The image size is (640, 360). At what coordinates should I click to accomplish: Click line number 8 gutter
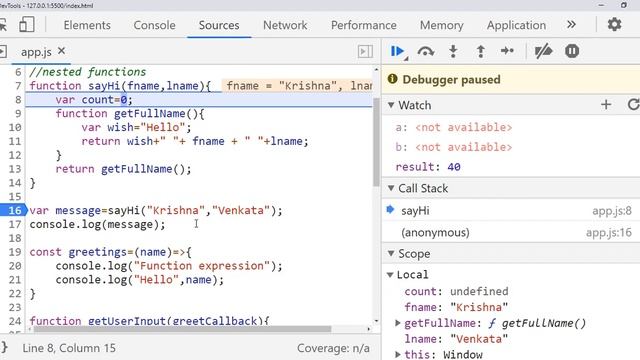18,100
